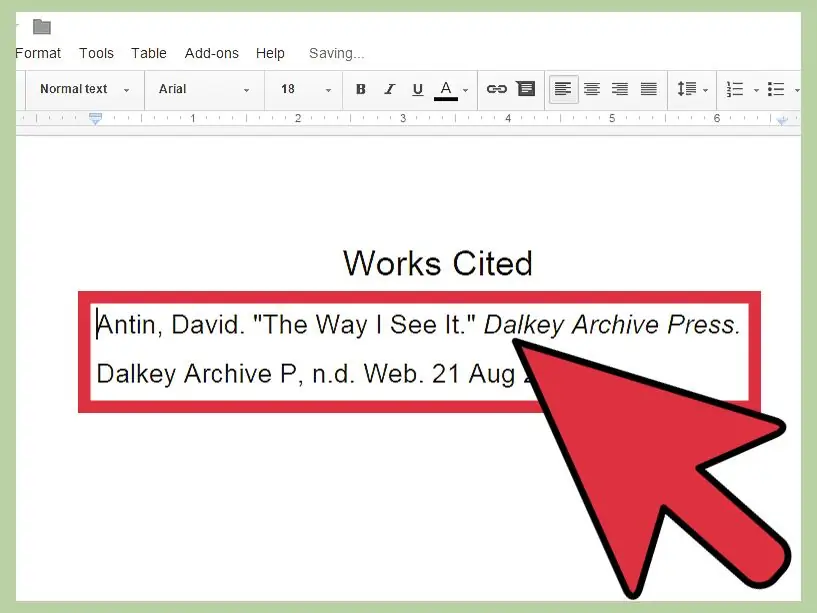This screenshot has width=817, height=613.
Task: Select right align
Action: [x=620, y=89]
